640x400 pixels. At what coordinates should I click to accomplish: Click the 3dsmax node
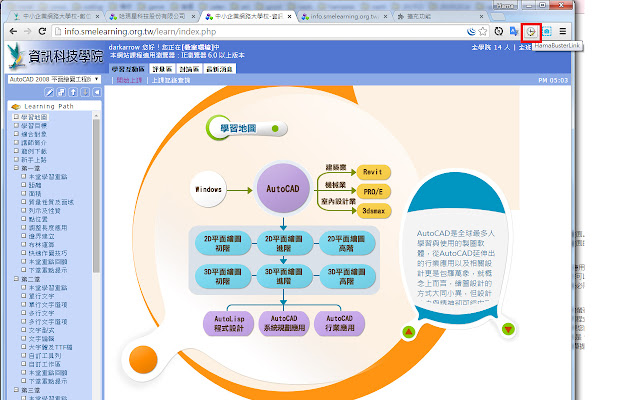(373, 211)
